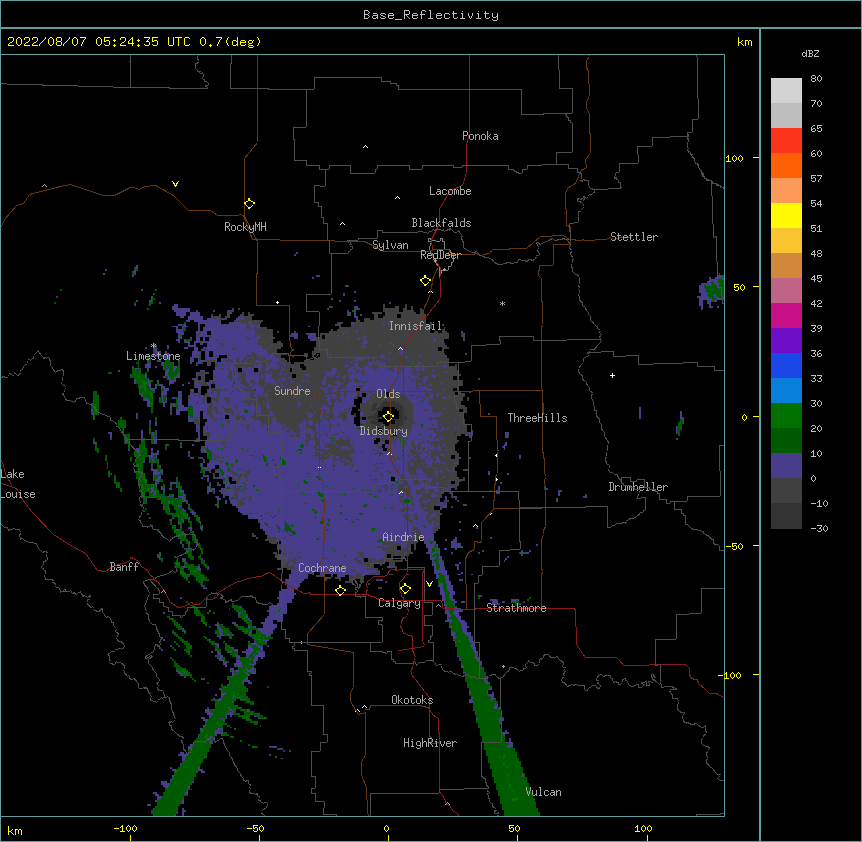Click the yellow diamond marker south of RedDeer
This screenshot has height=842, width=862.
click(426, 281)
